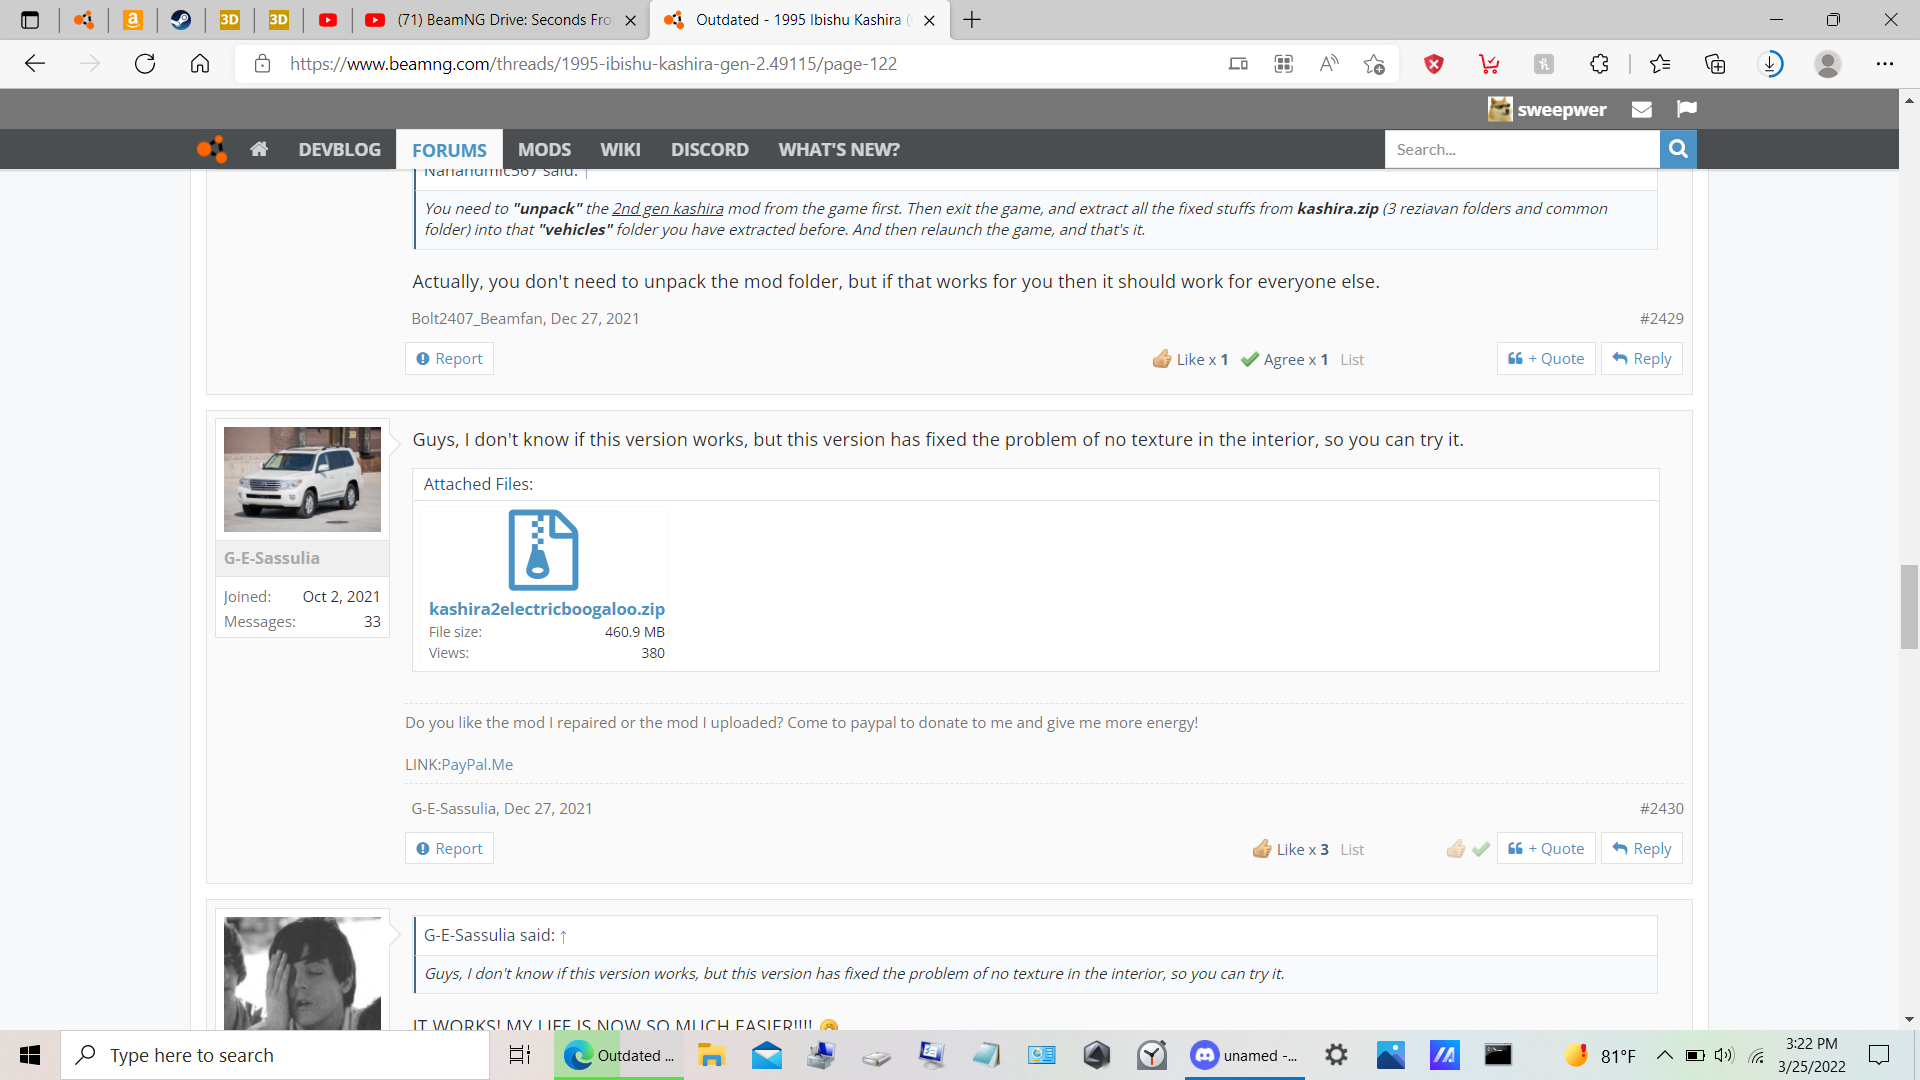Click the page vertical scrollbar thumb

pos(1909,607)
